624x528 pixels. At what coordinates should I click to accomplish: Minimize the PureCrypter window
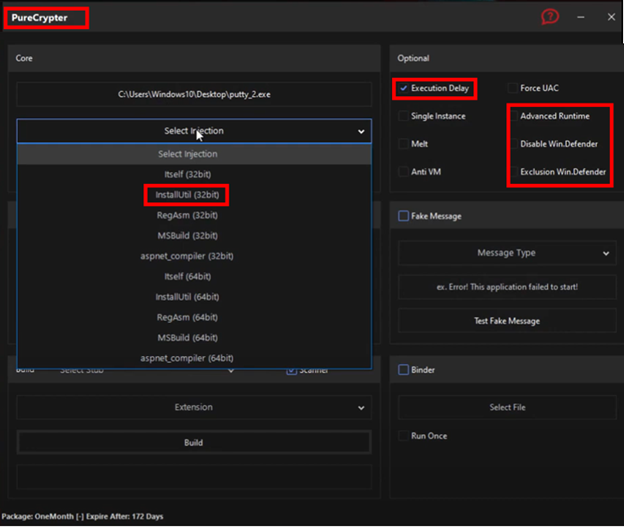(581, 17)
